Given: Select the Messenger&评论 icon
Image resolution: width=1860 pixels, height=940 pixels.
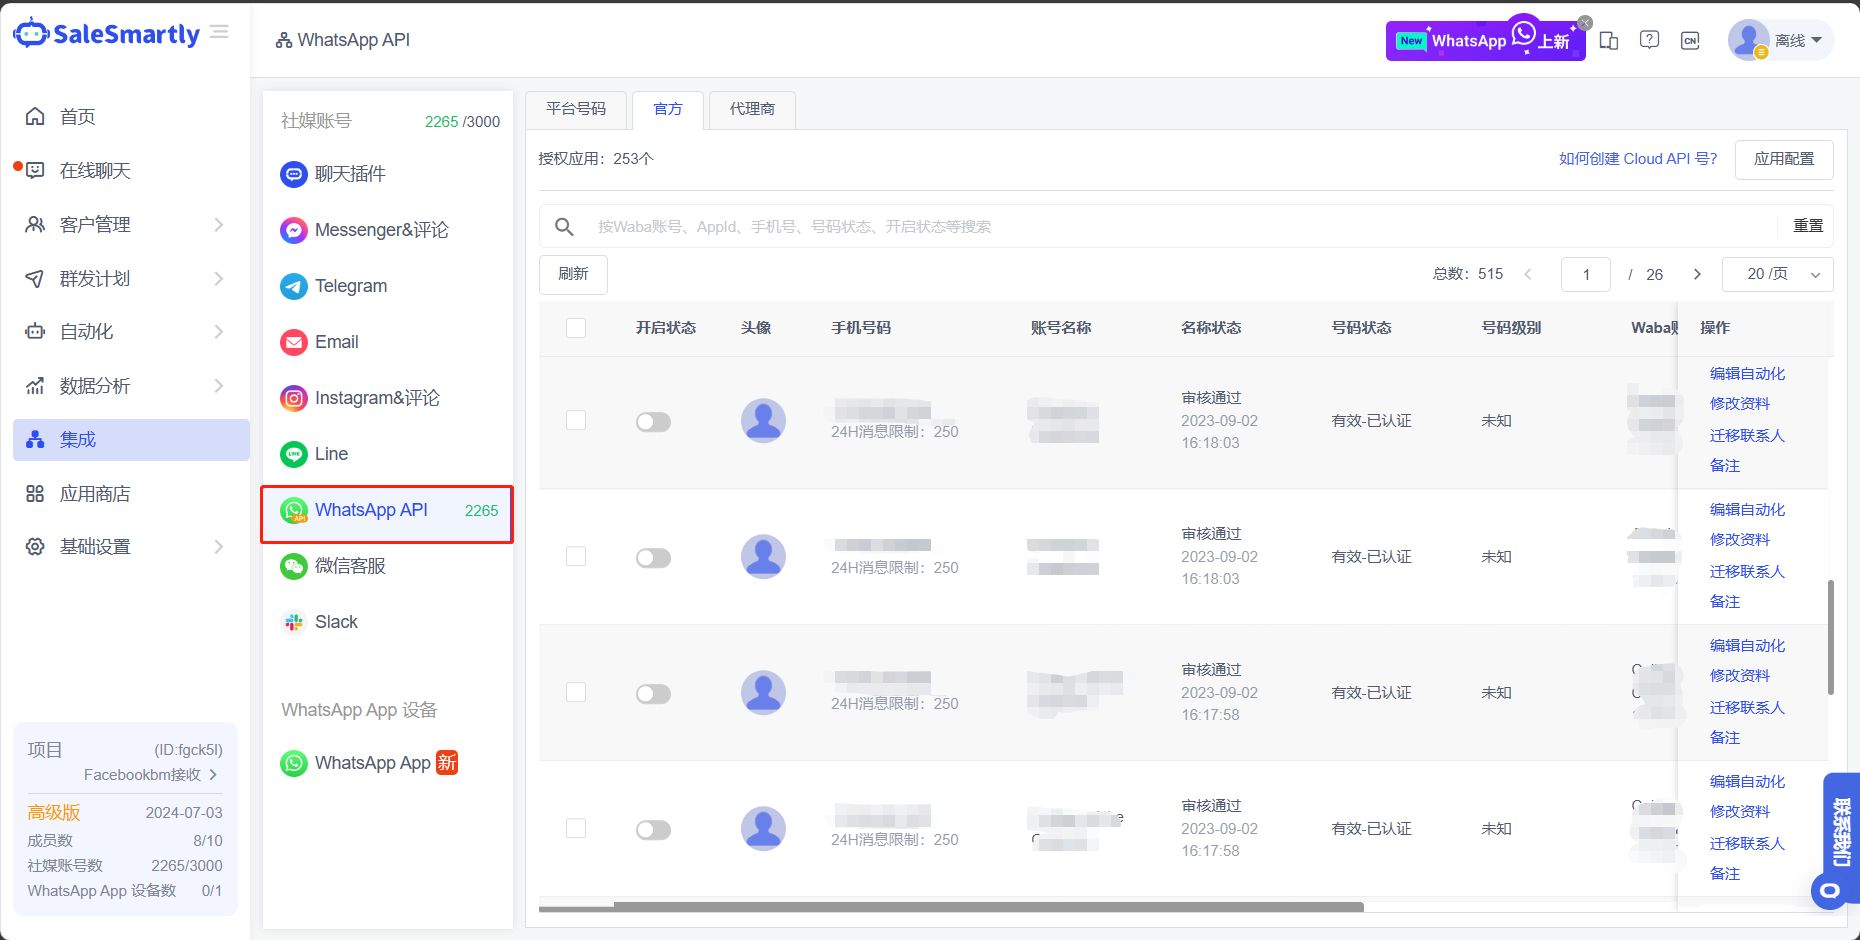Looking at the screenshot, I should (x=294, y=230).
